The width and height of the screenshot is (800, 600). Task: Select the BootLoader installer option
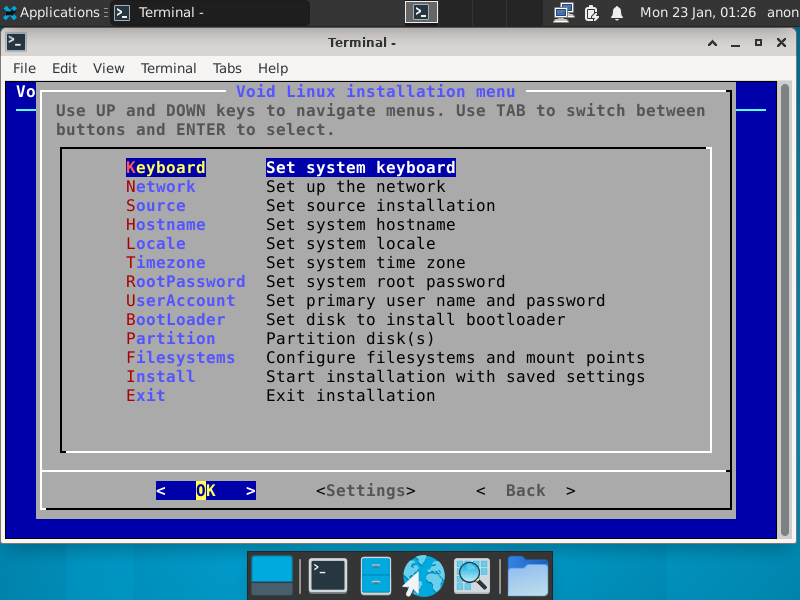(176, 319)
